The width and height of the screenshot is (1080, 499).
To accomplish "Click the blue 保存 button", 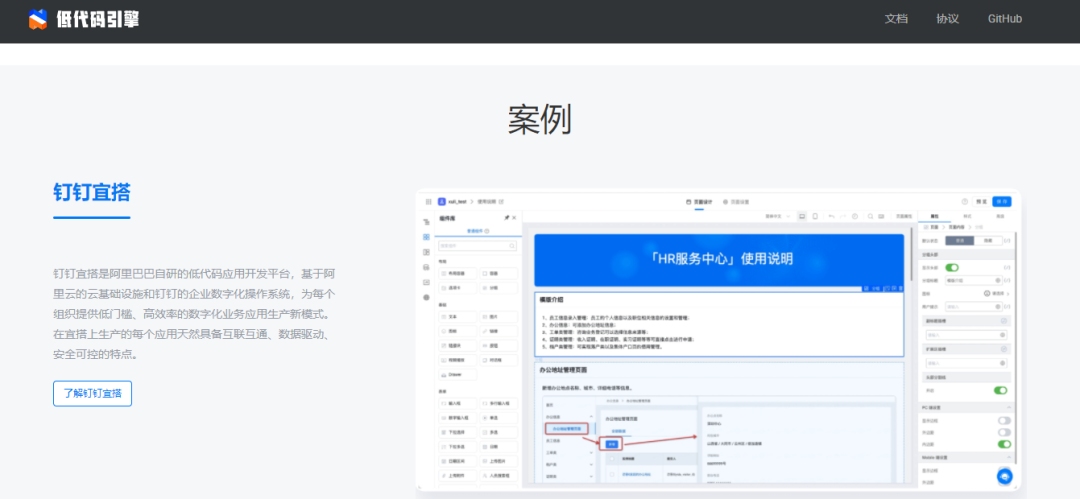I will 1001,201.
